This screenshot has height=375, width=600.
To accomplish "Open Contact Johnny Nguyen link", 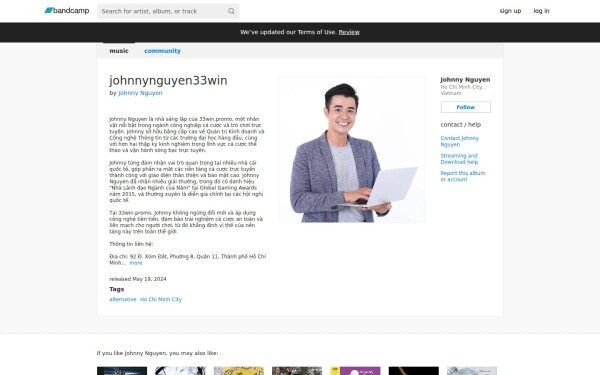I will coord(460,141).
